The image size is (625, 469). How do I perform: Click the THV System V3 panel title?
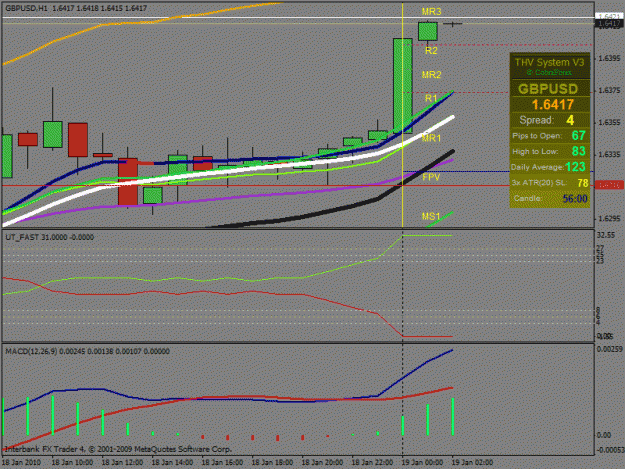549,62
